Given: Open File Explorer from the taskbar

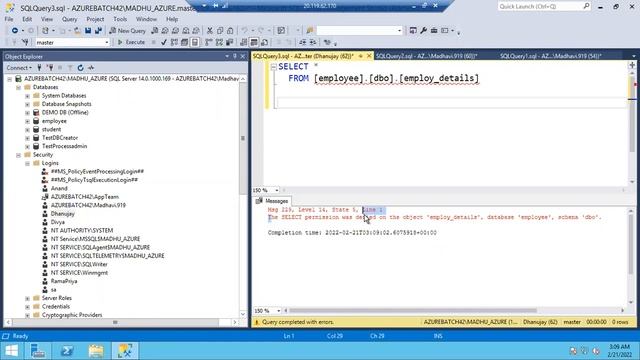Looking at the screenshot, I should pos(96,351).
